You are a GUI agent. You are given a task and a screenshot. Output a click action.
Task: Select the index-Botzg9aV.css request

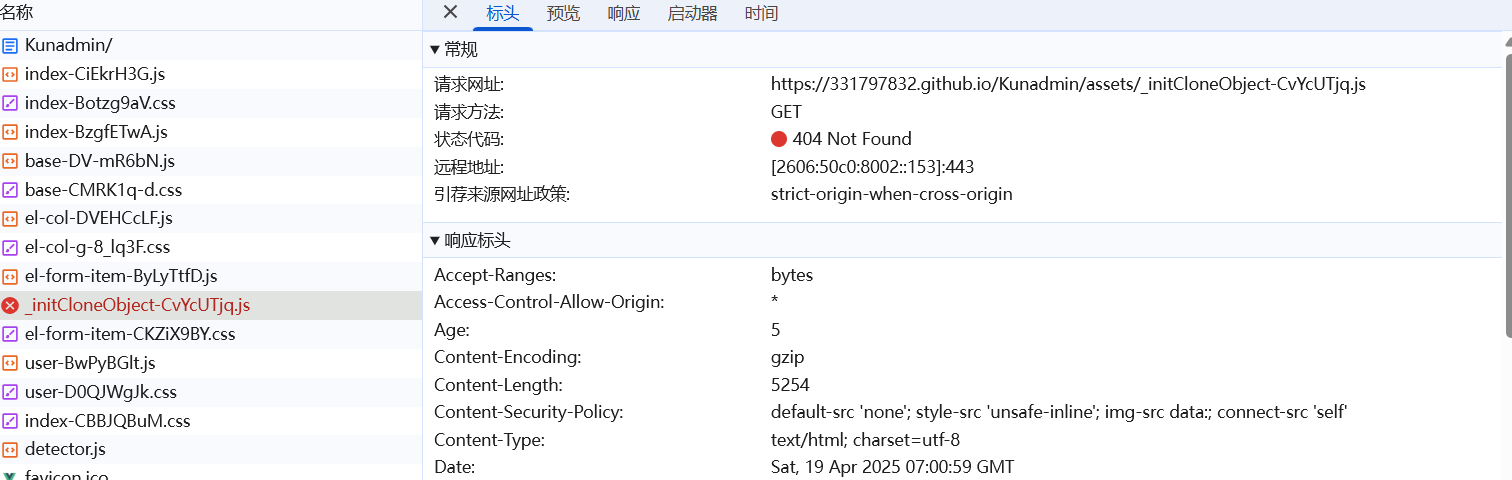tap(211, 103)
